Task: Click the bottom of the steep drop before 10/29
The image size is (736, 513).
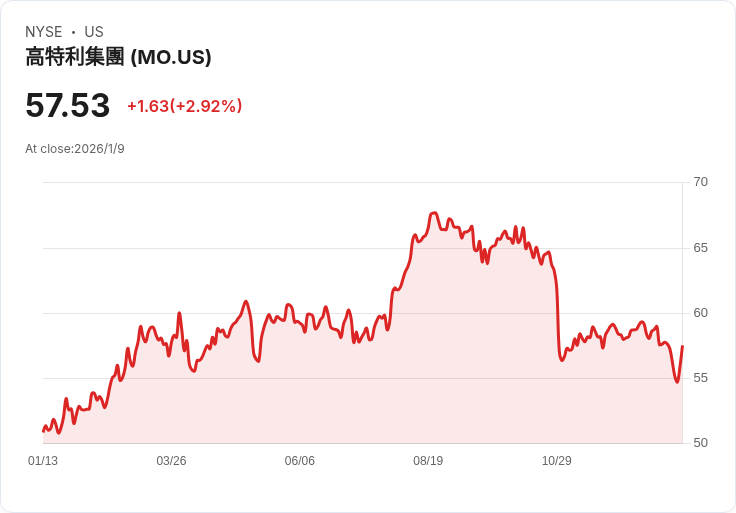Action: pos(562,359)
